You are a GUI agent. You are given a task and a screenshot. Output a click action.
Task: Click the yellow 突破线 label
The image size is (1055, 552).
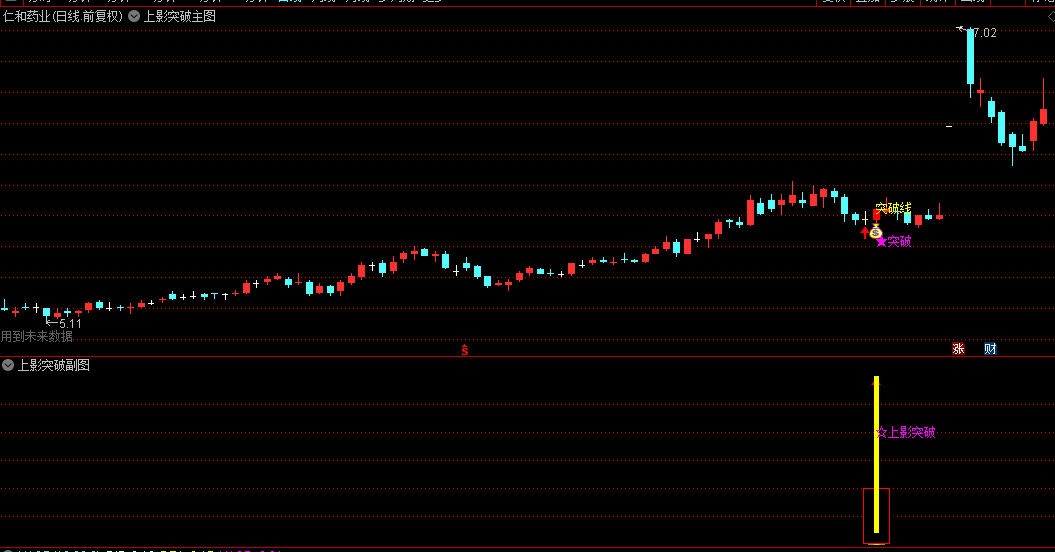click(x=894, y=208)
